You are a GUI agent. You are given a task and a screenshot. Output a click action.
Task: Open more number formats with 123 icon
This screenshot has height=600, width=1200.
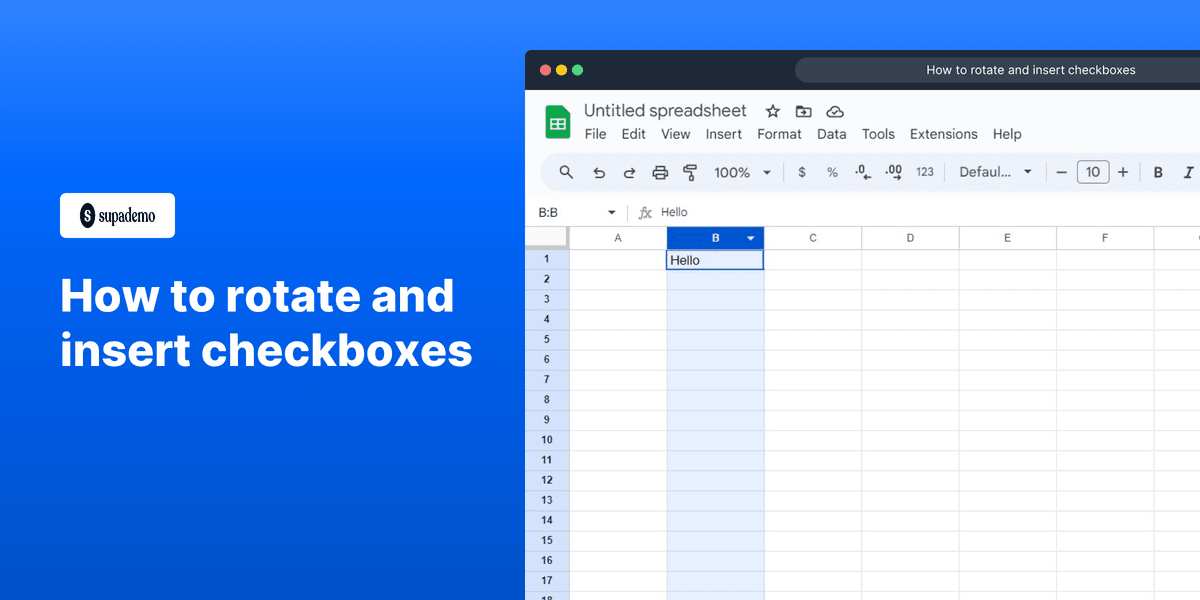924,172
